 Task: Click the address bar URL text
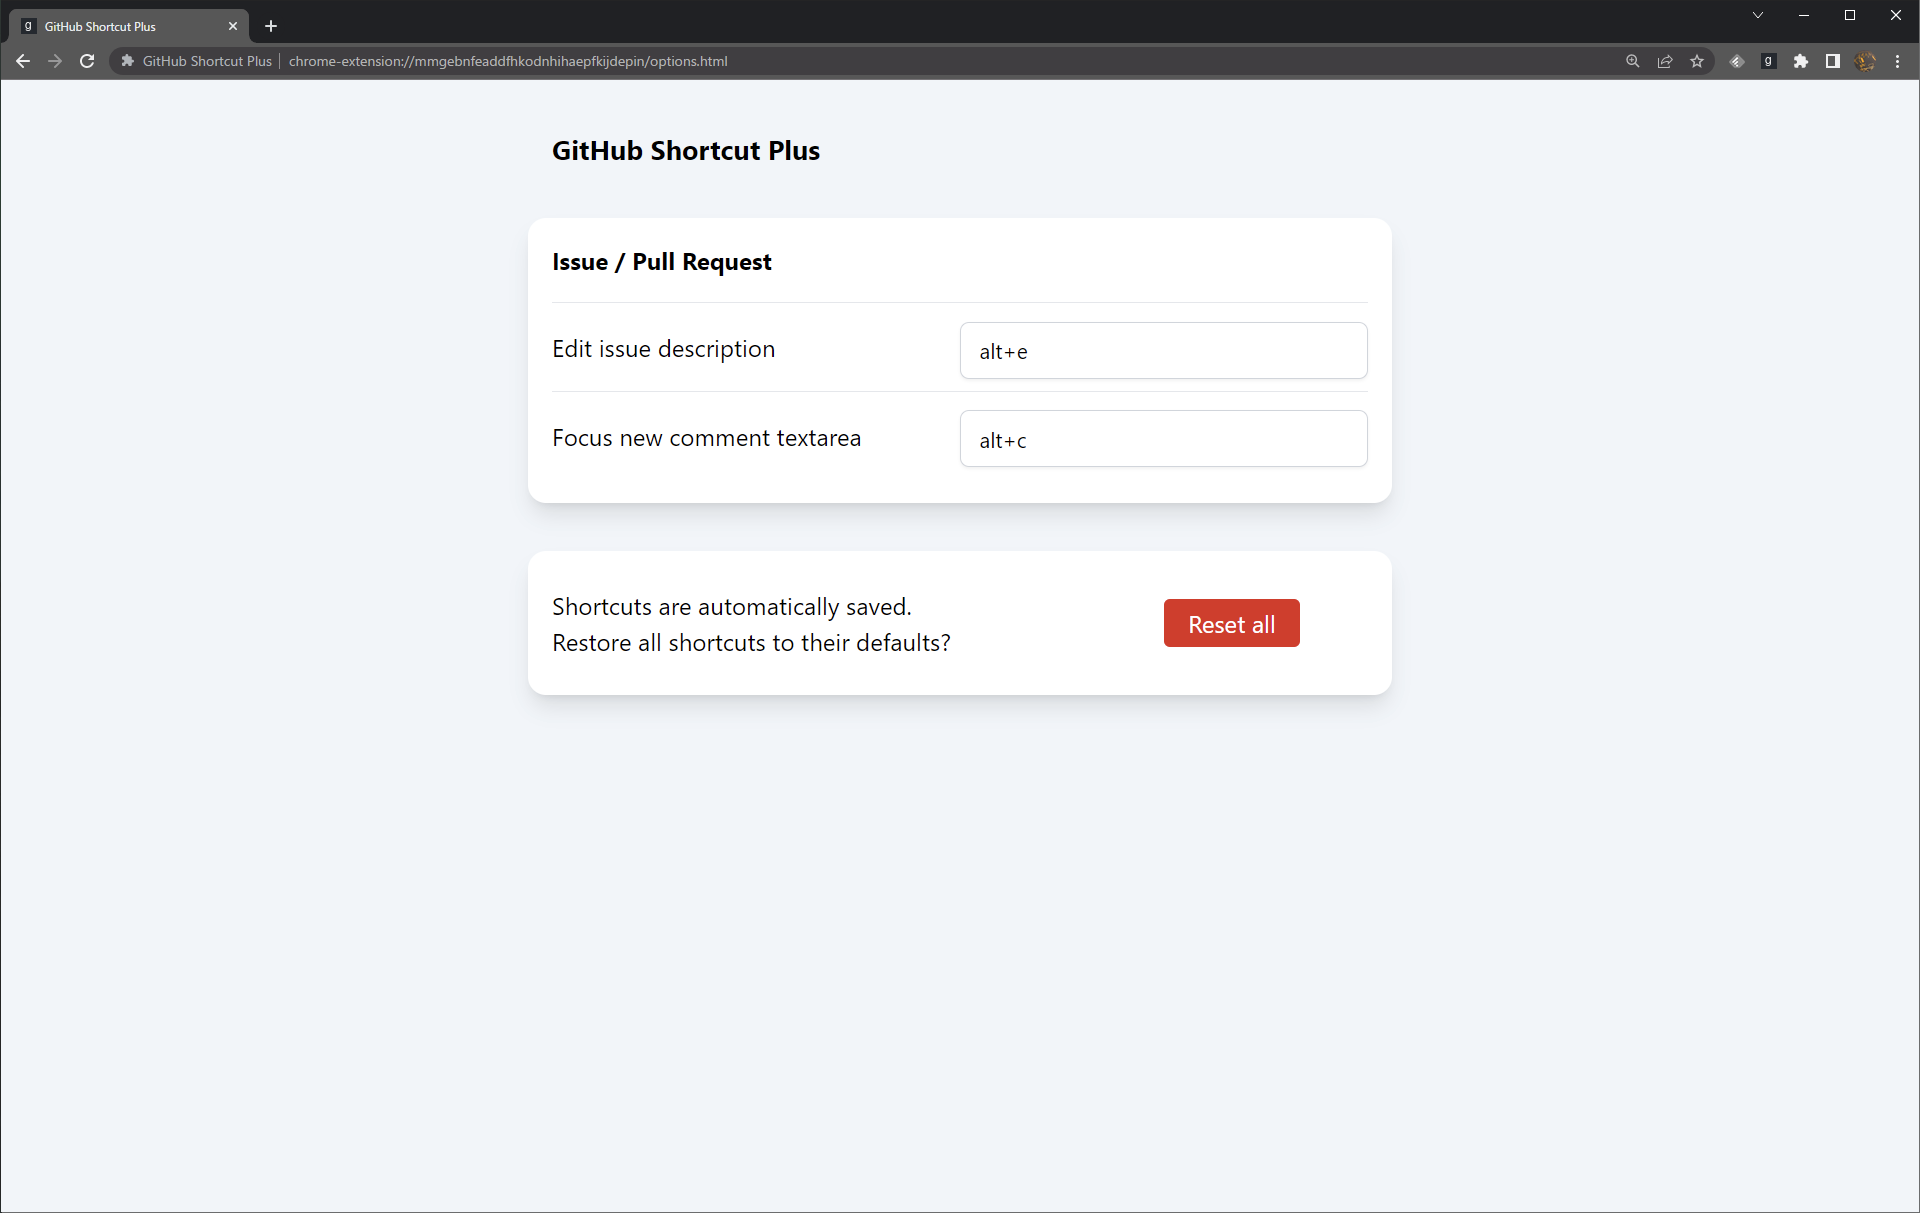(508, 61)
